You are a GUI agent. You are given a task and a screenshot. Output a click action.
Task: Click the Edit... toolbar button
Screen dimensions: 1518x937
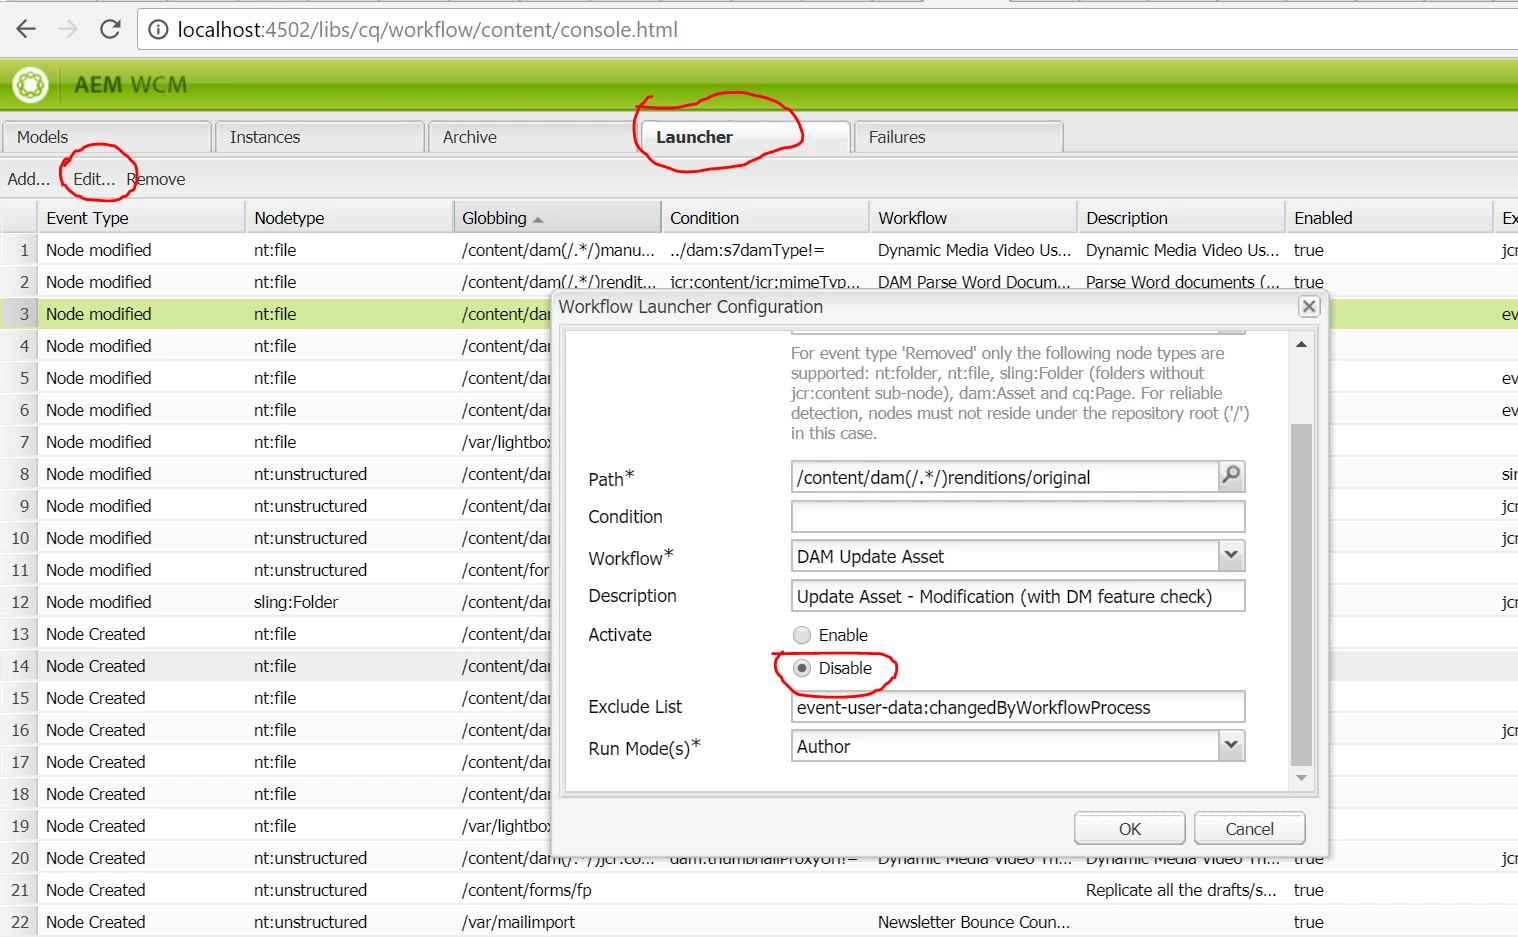(x=94, y=179)
